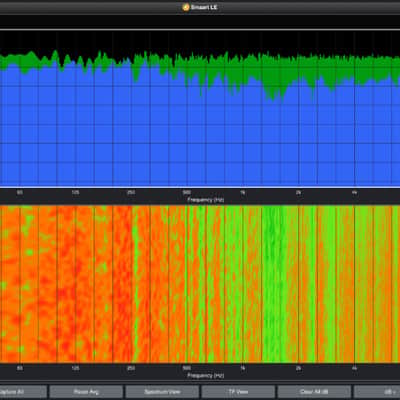
Task: Click the 4k tick on the RTA frequency axis
Action: 355,192
